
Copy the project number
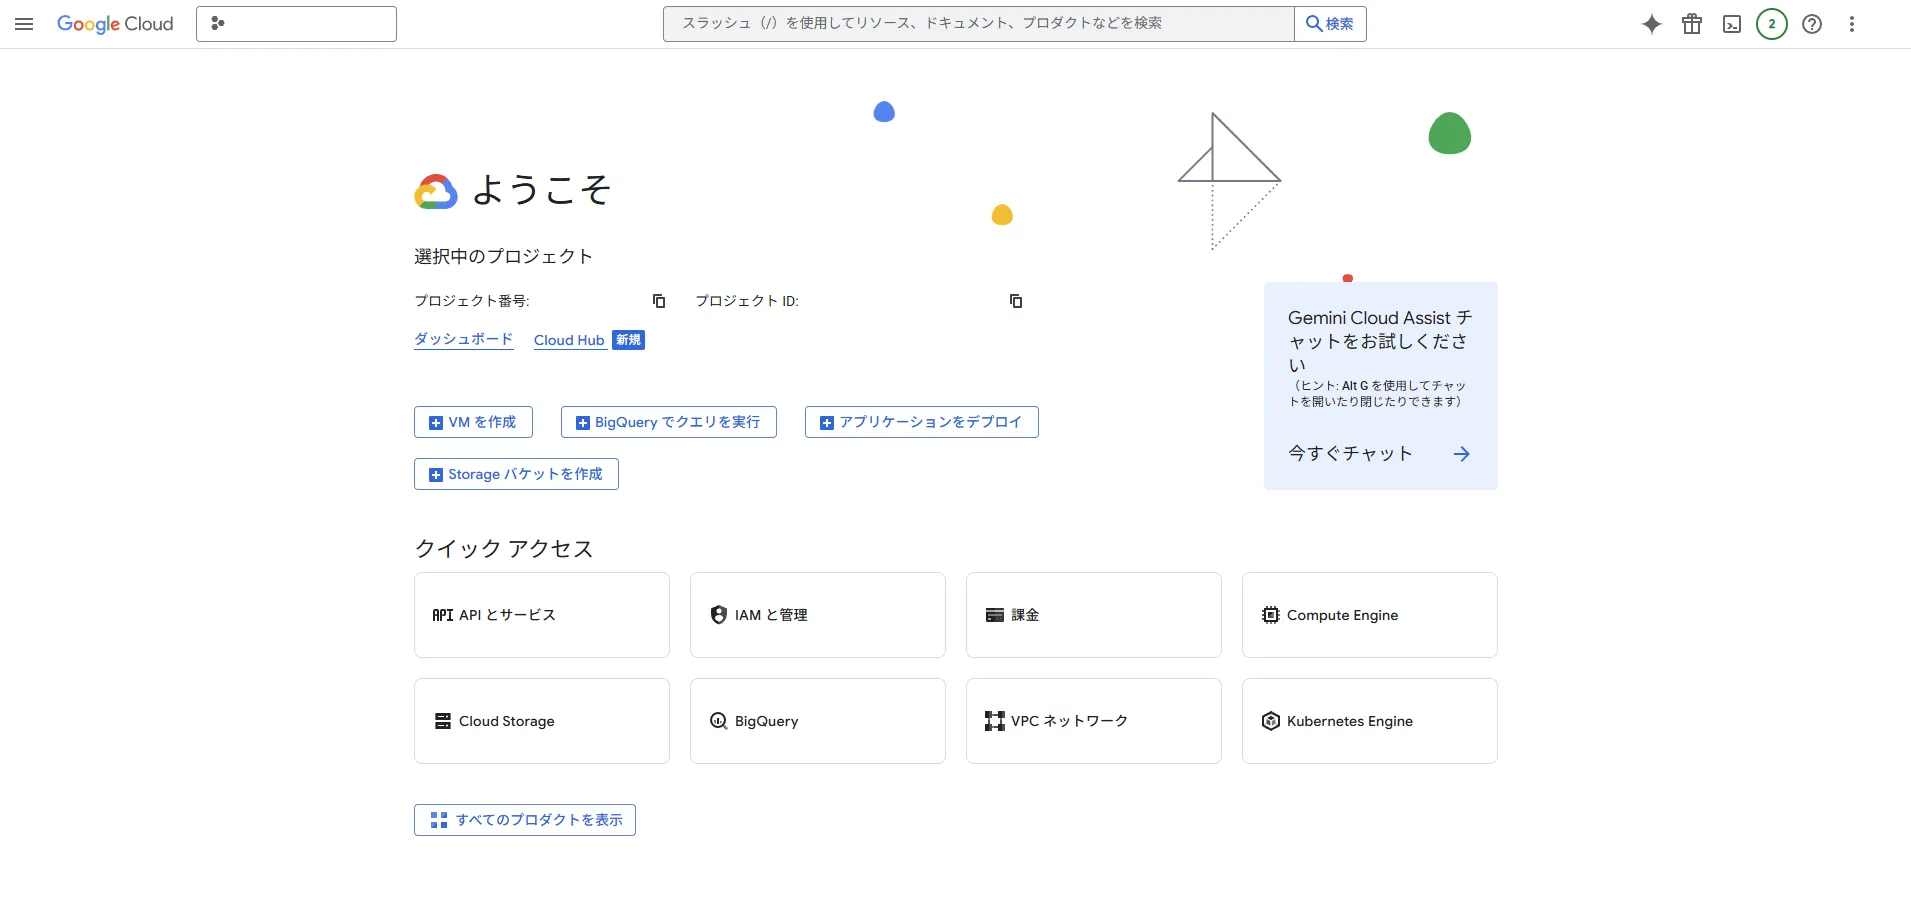pos(659,301)
